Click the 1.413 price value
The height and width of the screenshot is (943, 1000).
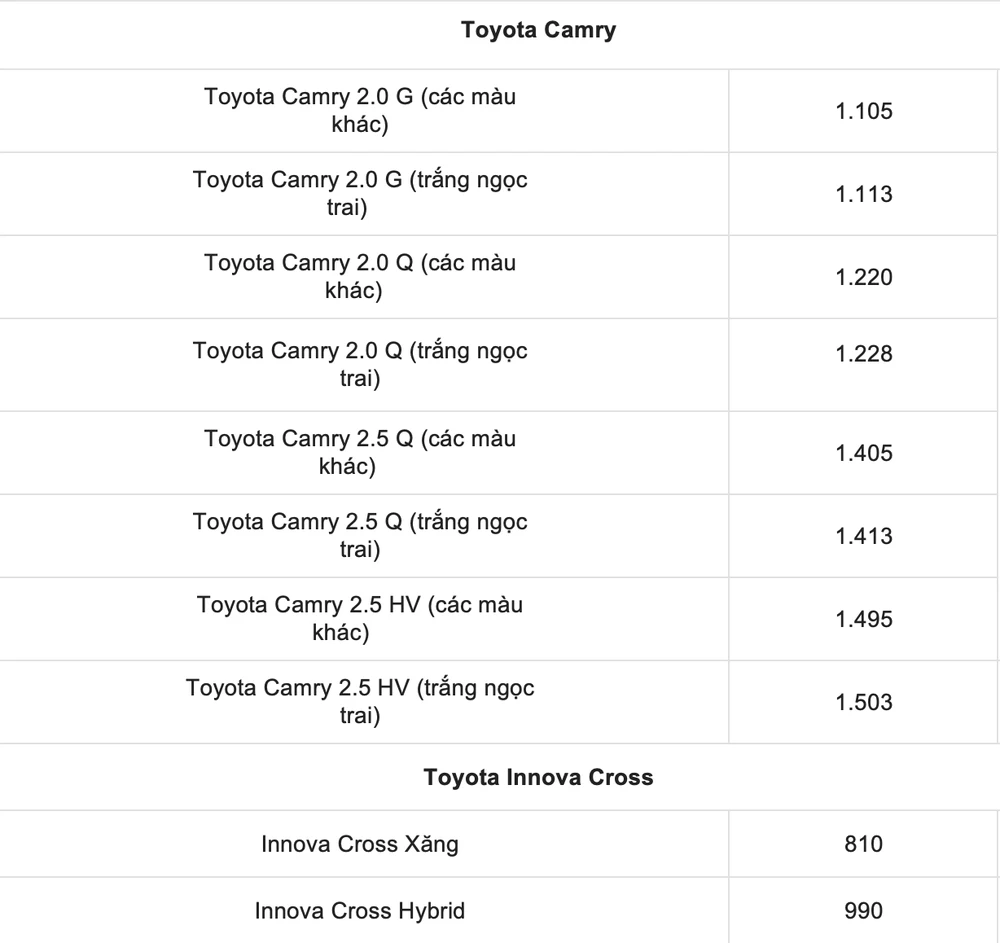pos(864,536)
